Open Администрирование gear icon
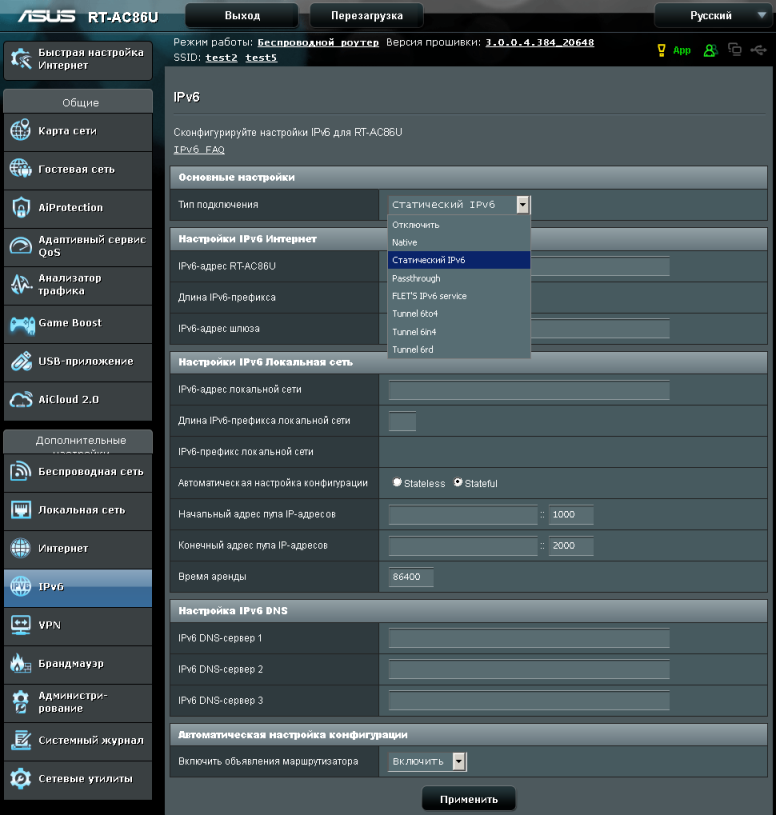Screen dimensions: 776x815 (21, 702)
